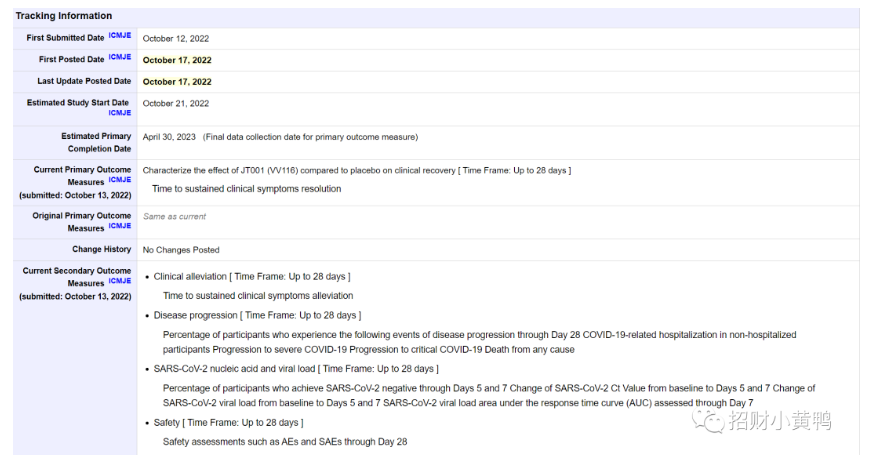
Task: Select the Disease progression outcome bullet
Action: [x=258, y=316]
